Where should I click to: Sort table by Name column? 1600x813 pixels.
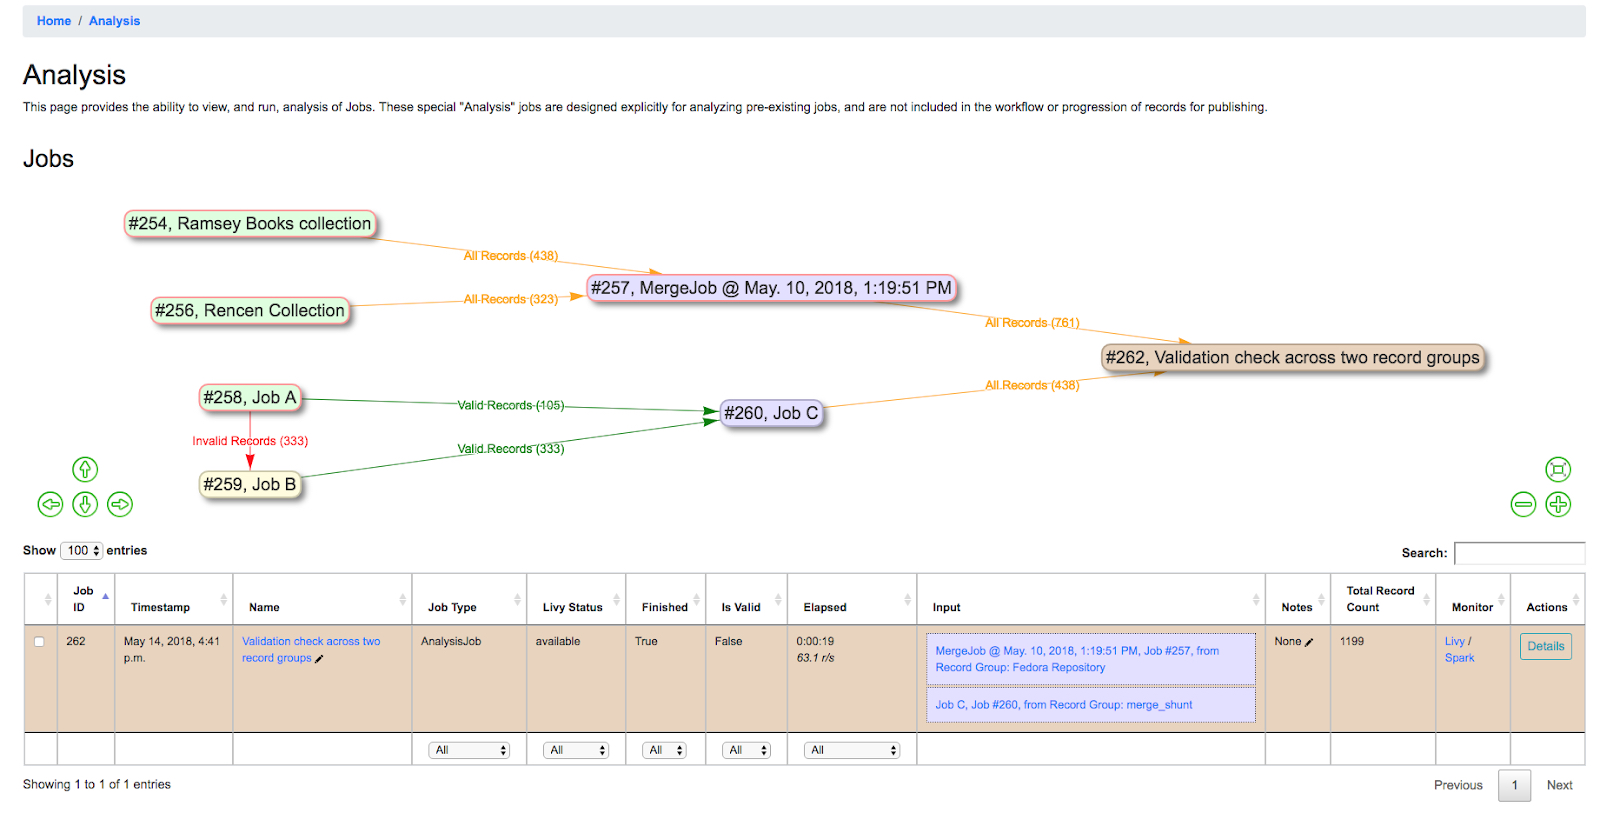point(322,600)
